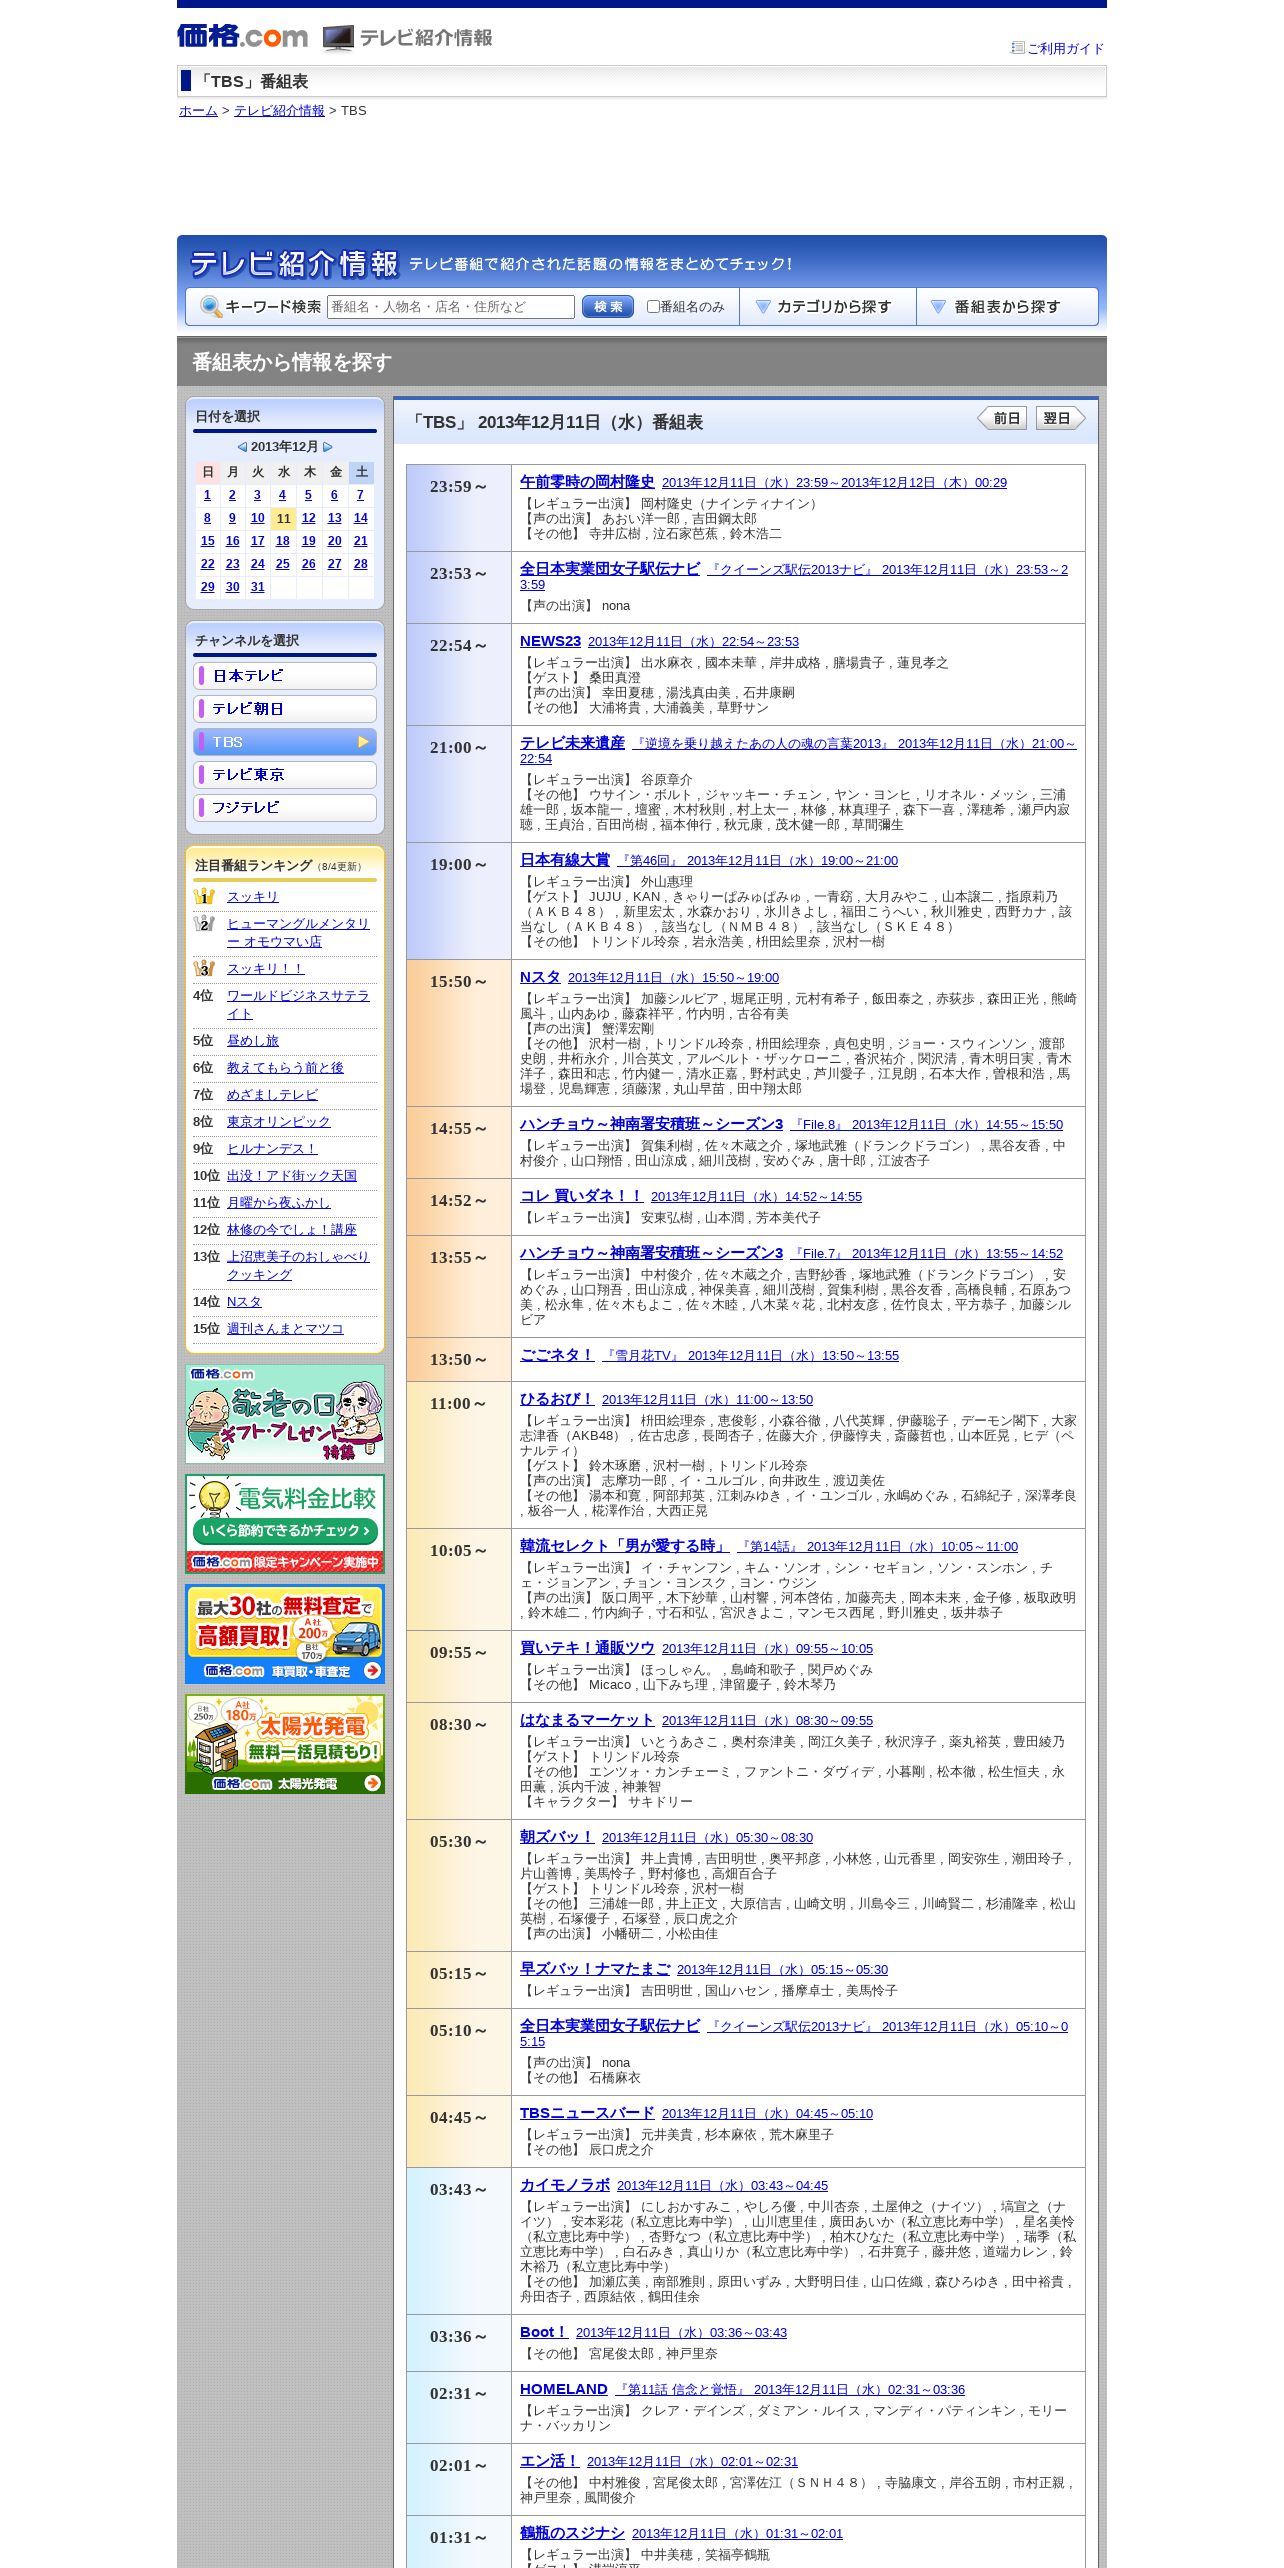Open the 昼めし旅 ranking link
The width and height of the screenshot is (1284, 2568).
tap(253, 1041)
